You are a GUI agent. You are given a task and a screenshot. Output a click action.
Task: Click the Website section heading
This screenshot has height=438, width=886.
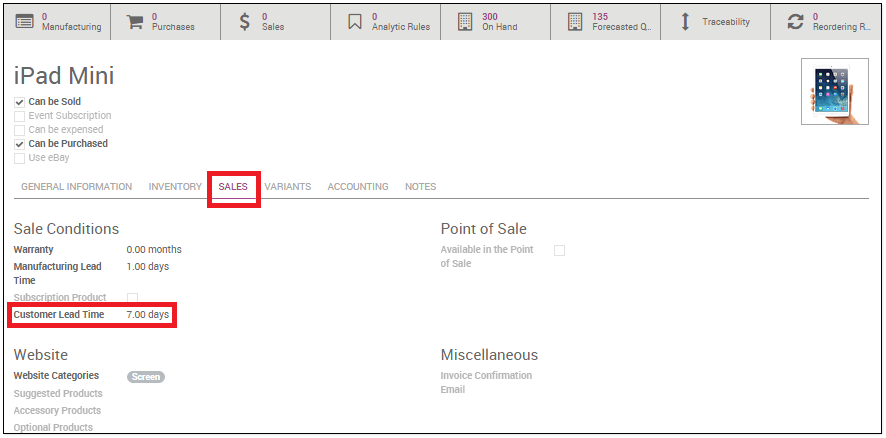click(x=41, y=355)
